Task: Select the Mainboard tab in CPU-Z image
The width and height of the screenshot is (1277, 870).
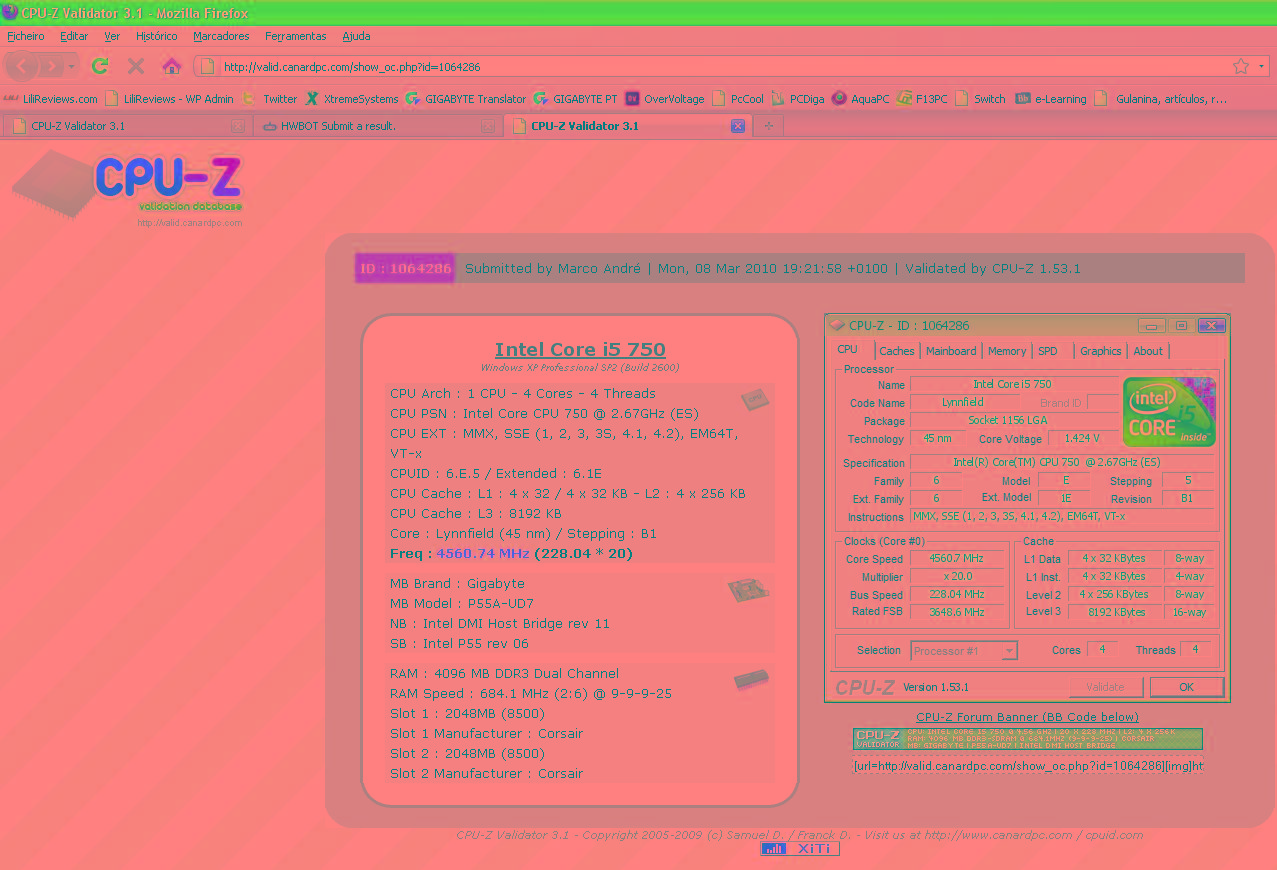Action: point(951,351)
